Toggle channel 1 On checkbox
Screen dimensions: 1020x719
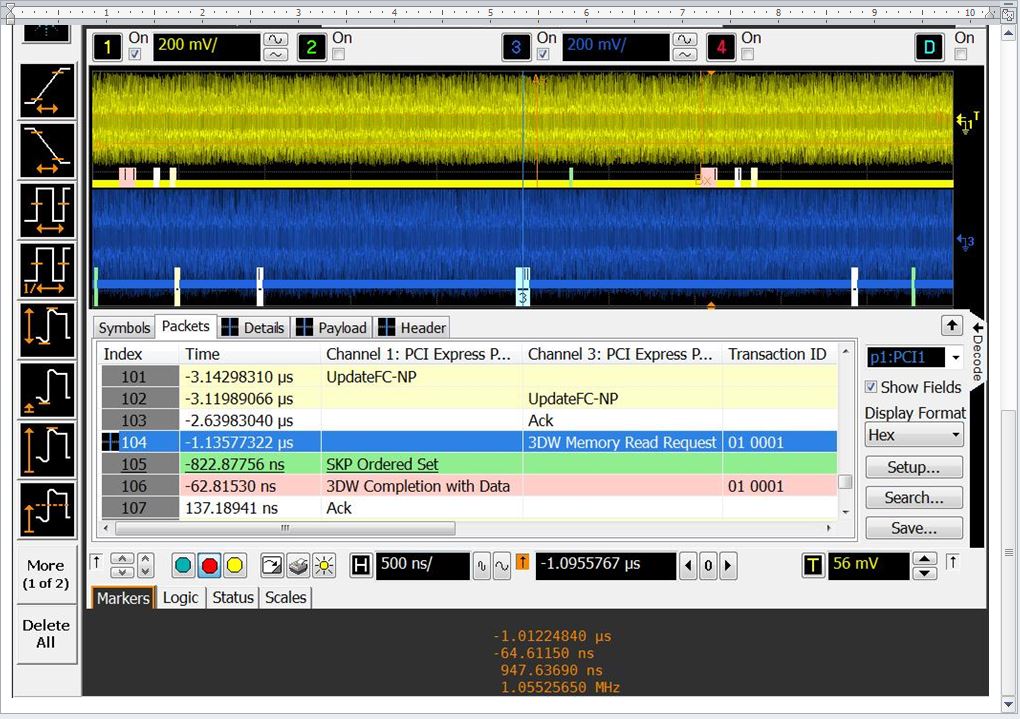(135, 54)
